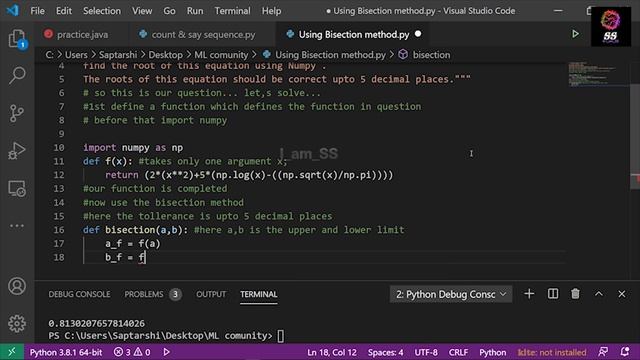Open the Help menu
The image size is (640, 360).
271,11
